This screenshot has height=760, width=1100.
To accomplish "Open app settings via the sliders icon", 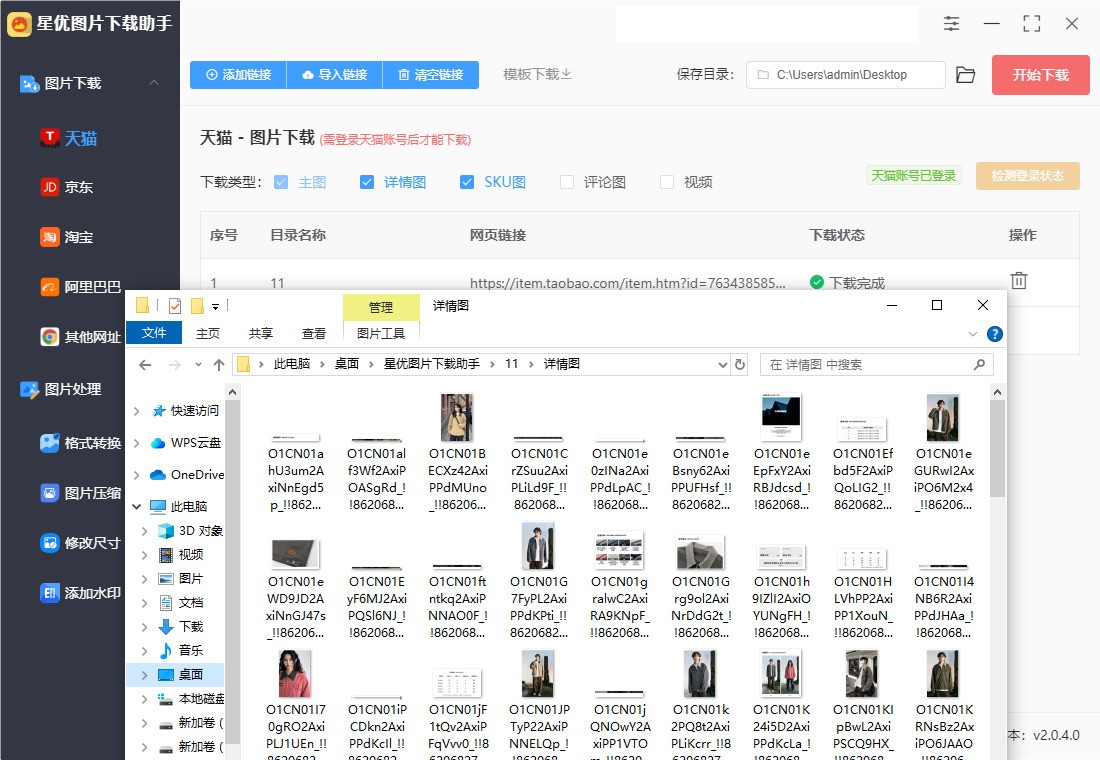I will (x=951, y=23).
